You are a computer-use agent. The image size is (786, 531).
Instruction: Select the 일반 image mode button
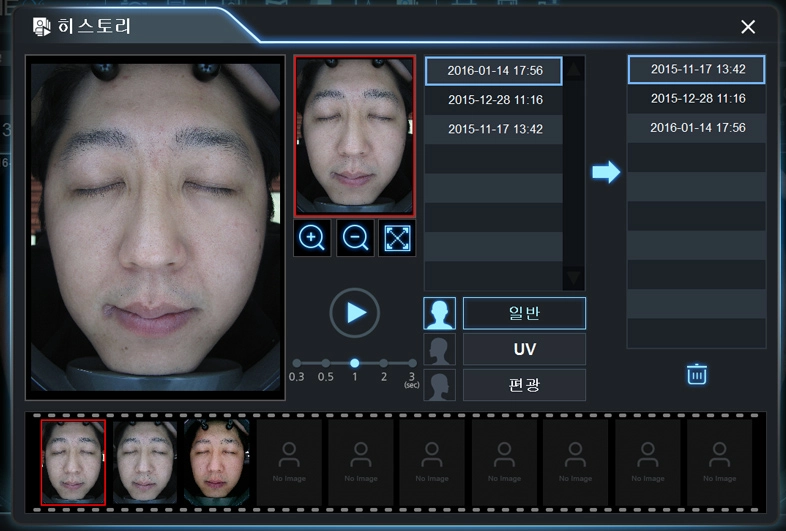[x=524, y=314]
